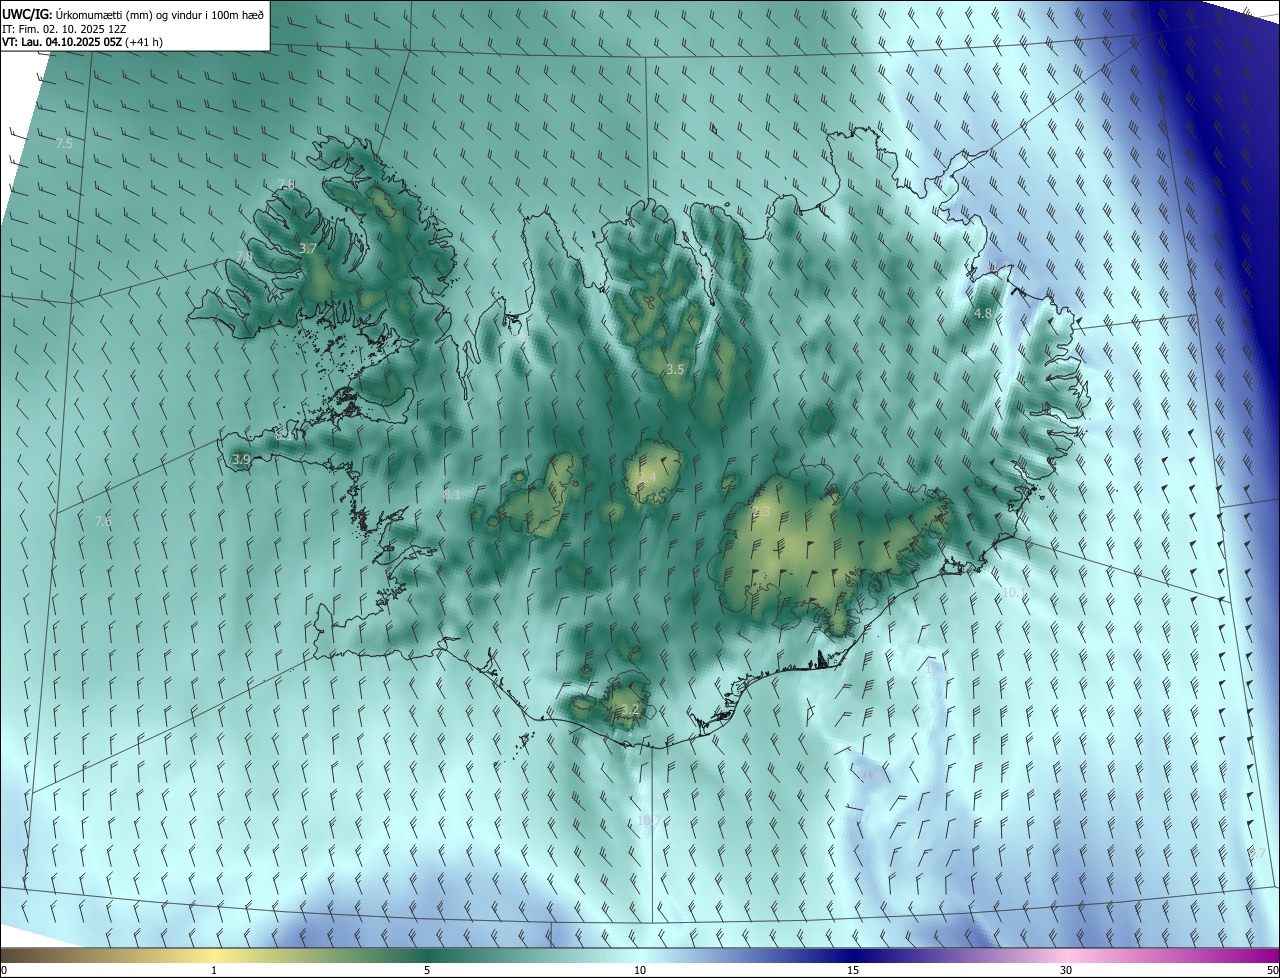The image size is (1280, 978).
Task: Click the map value '3.9'
Action: [x=241, y=460]
